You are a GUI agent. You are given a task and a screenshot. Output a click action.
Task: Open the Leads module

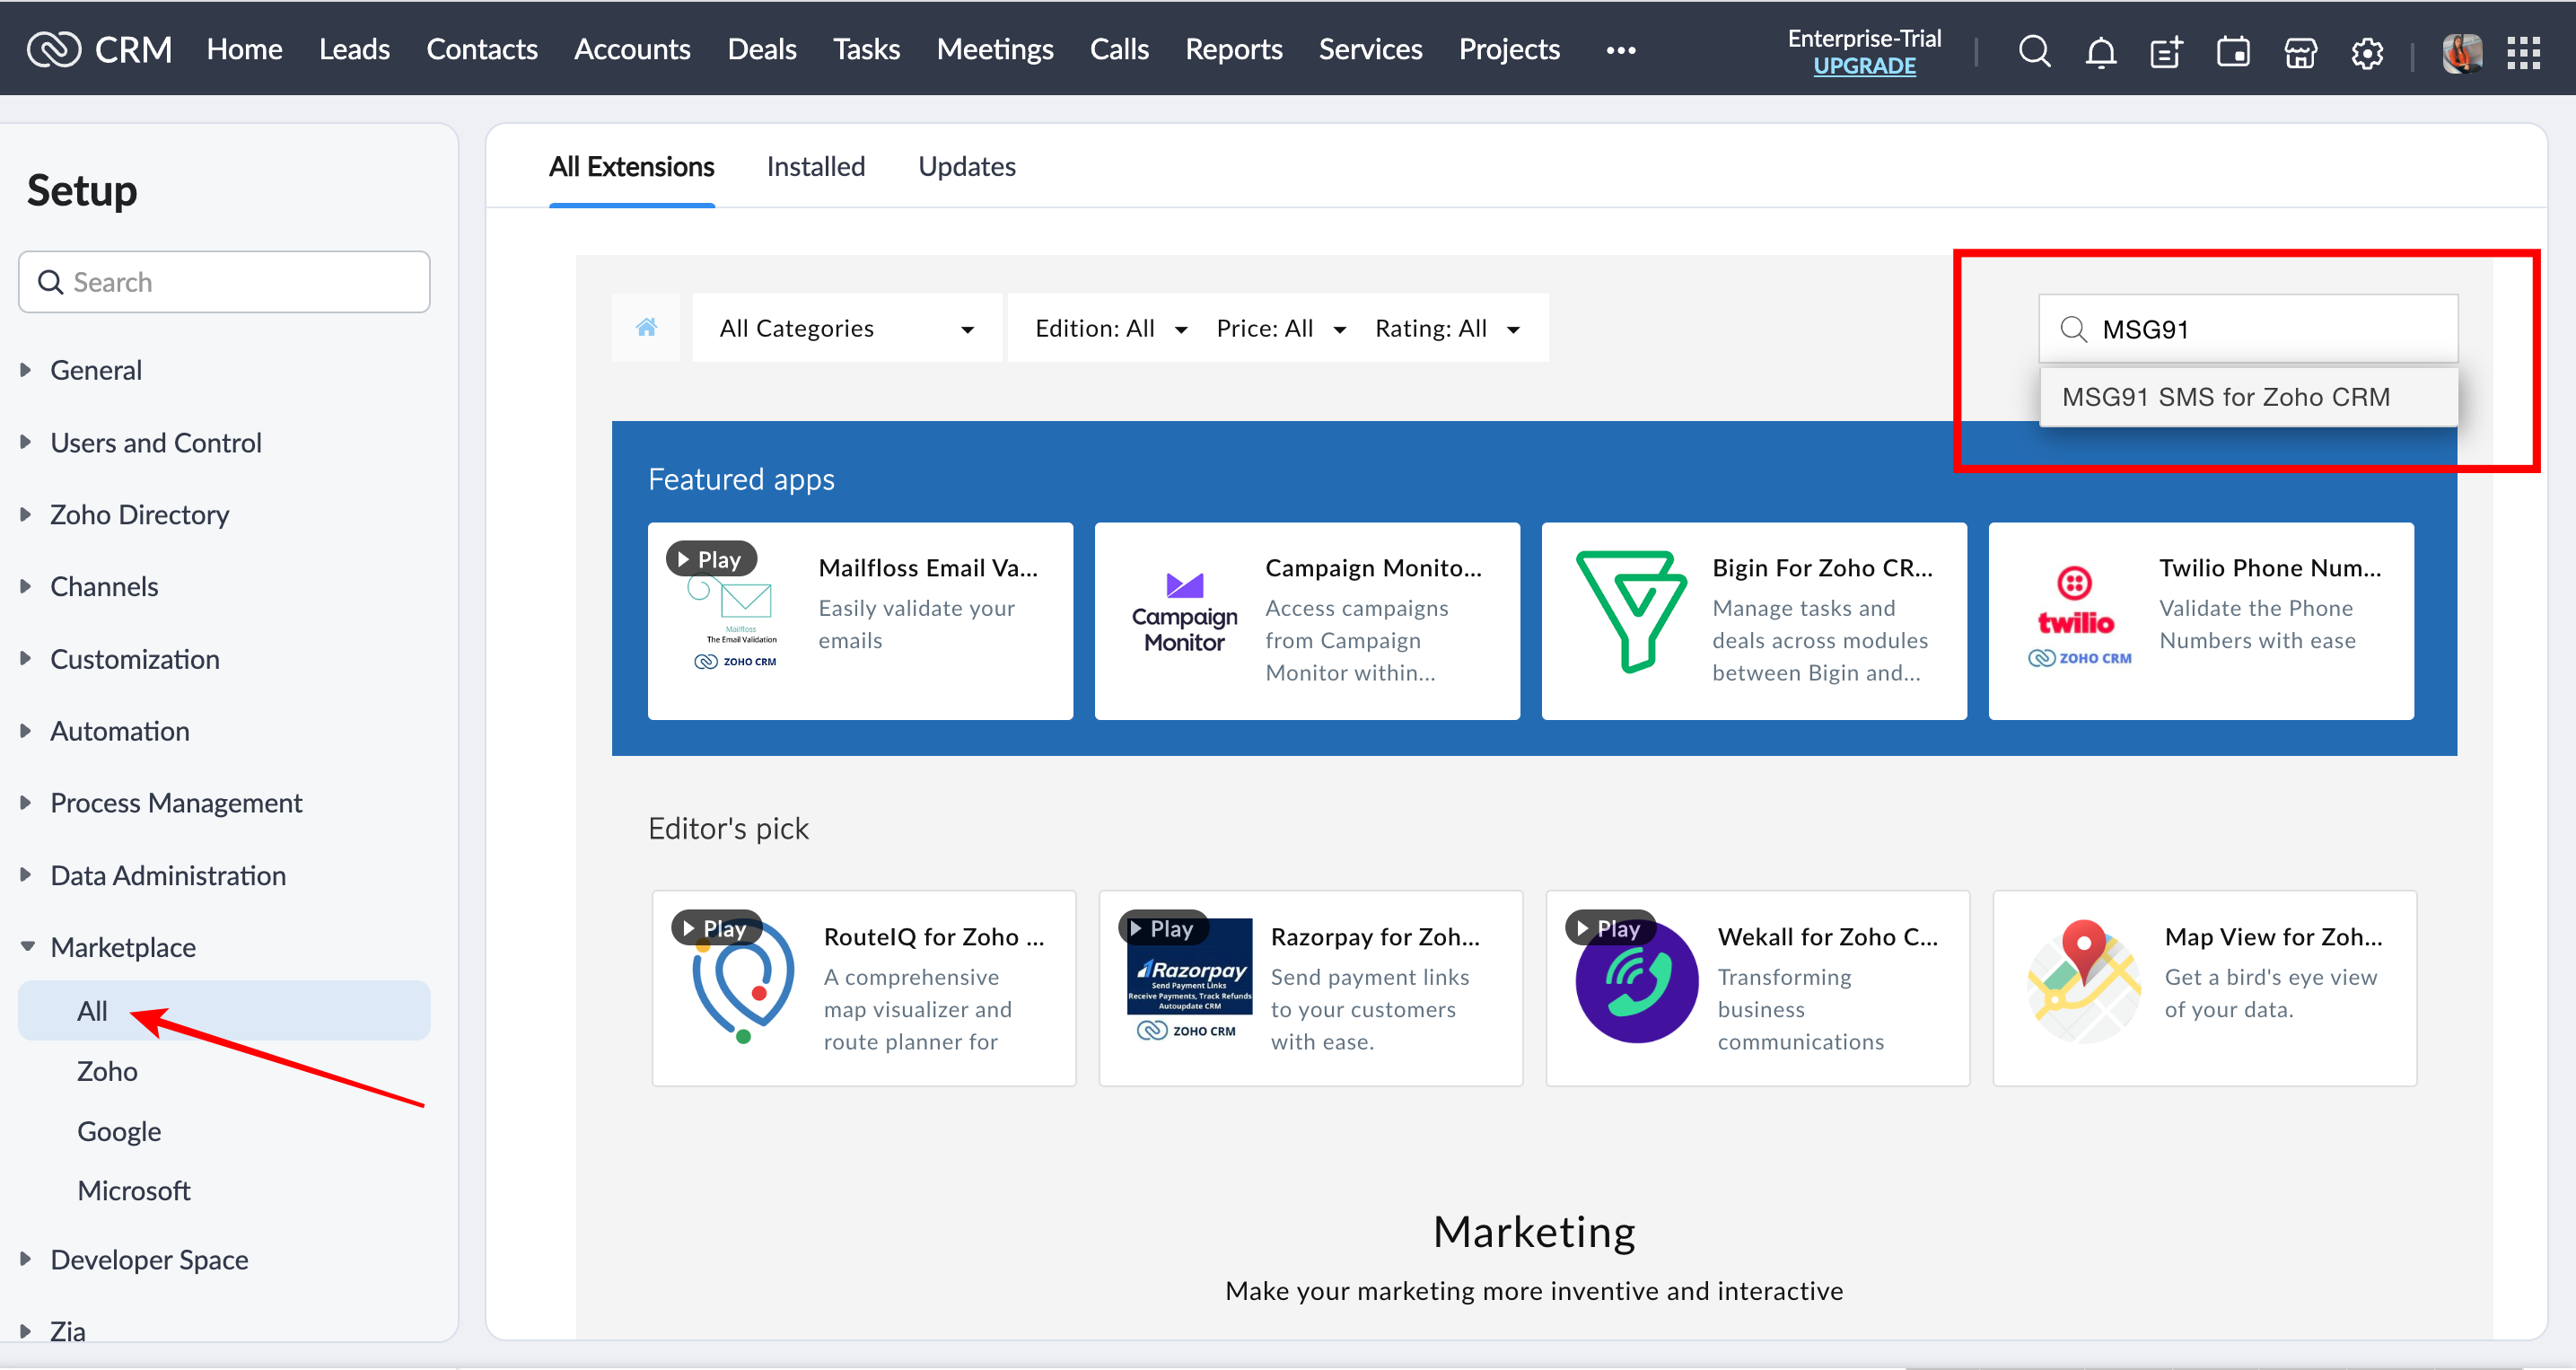tap(354, 49)
